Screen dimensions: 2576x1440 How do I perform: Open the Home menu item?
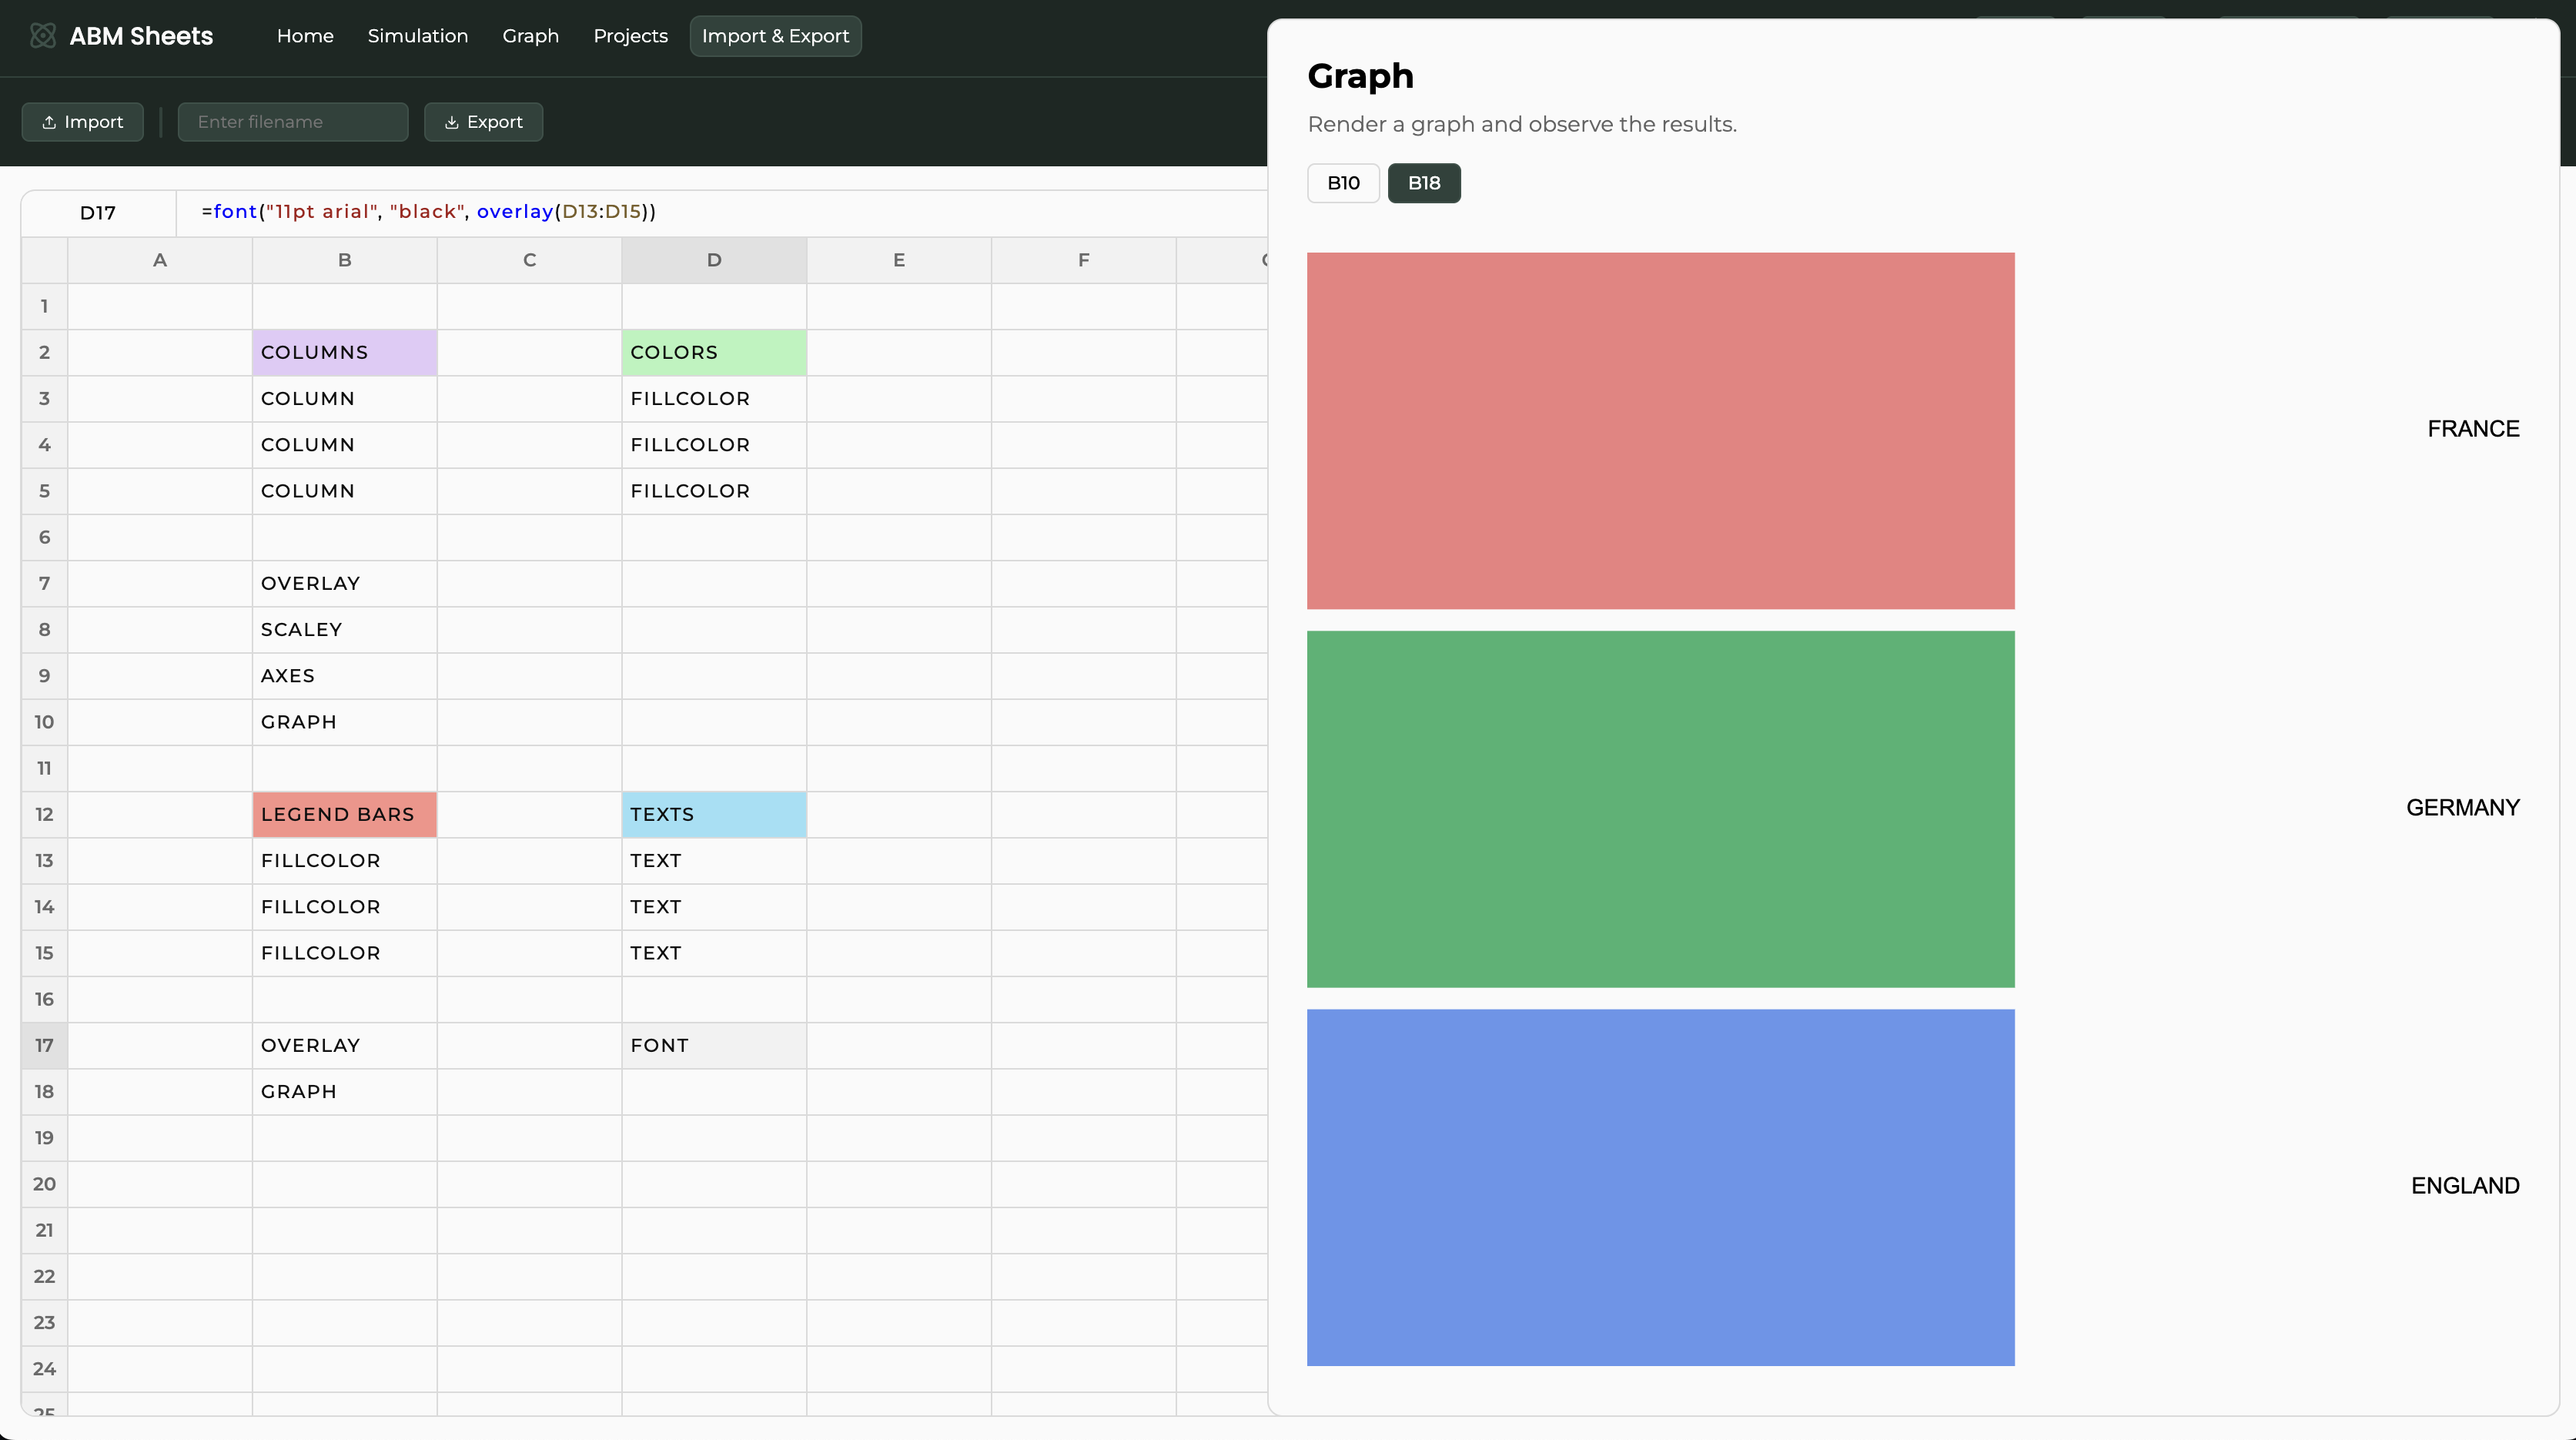click(305, 36)
